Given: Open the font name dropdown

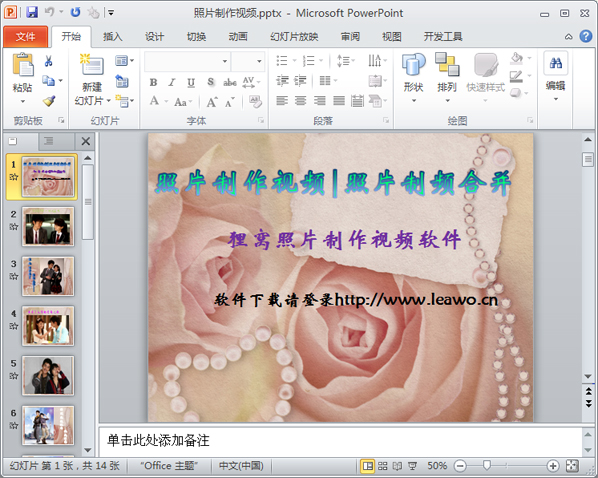Looking at the screenshot, I should click(x=225, y=61).
